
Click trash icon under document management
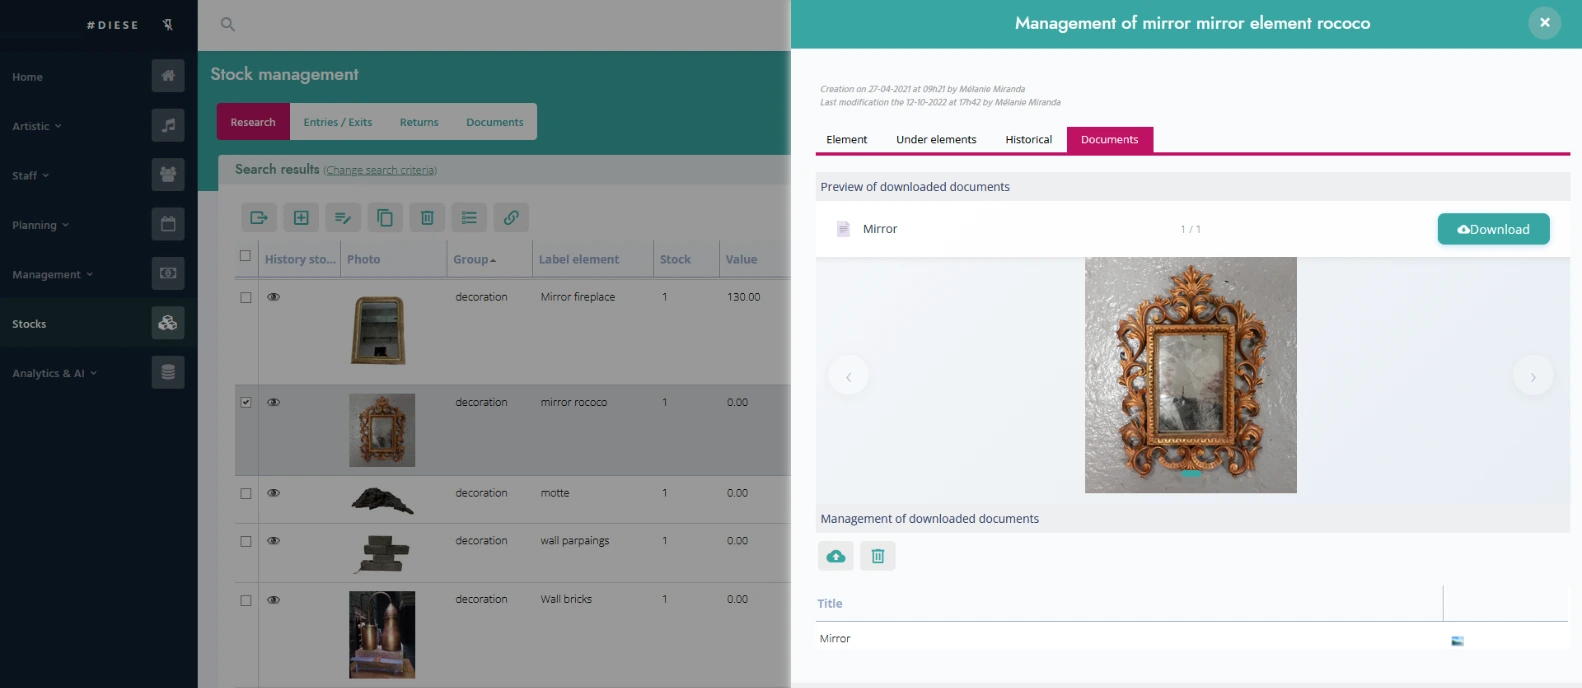[x=877, y=556]
